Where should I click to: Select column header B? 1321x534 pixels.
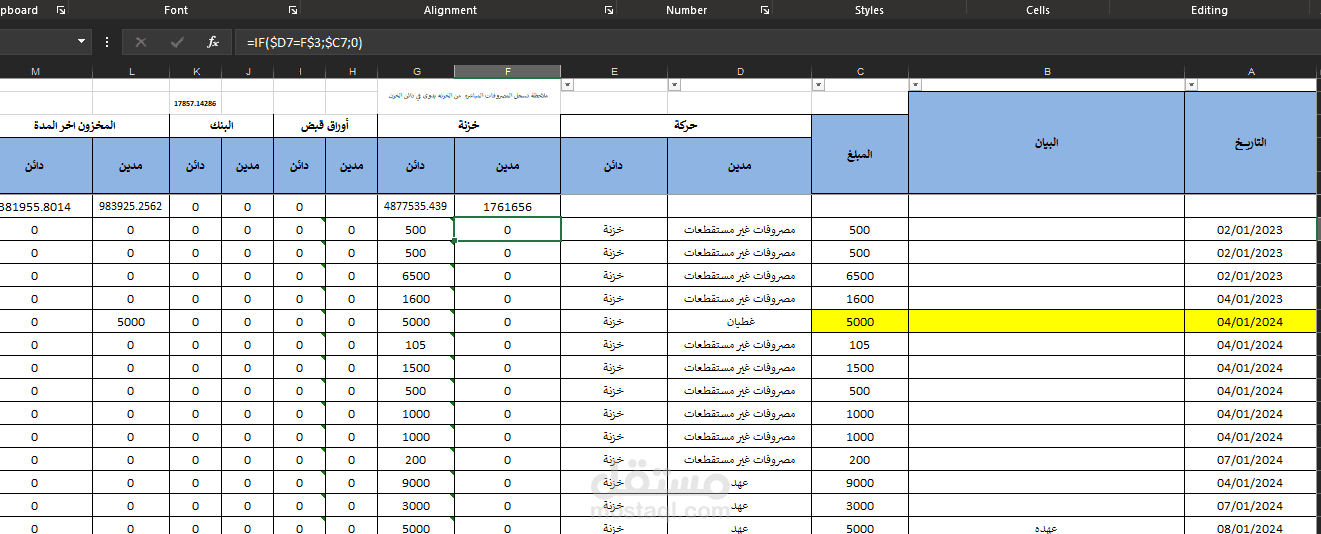click(1047, 72)
